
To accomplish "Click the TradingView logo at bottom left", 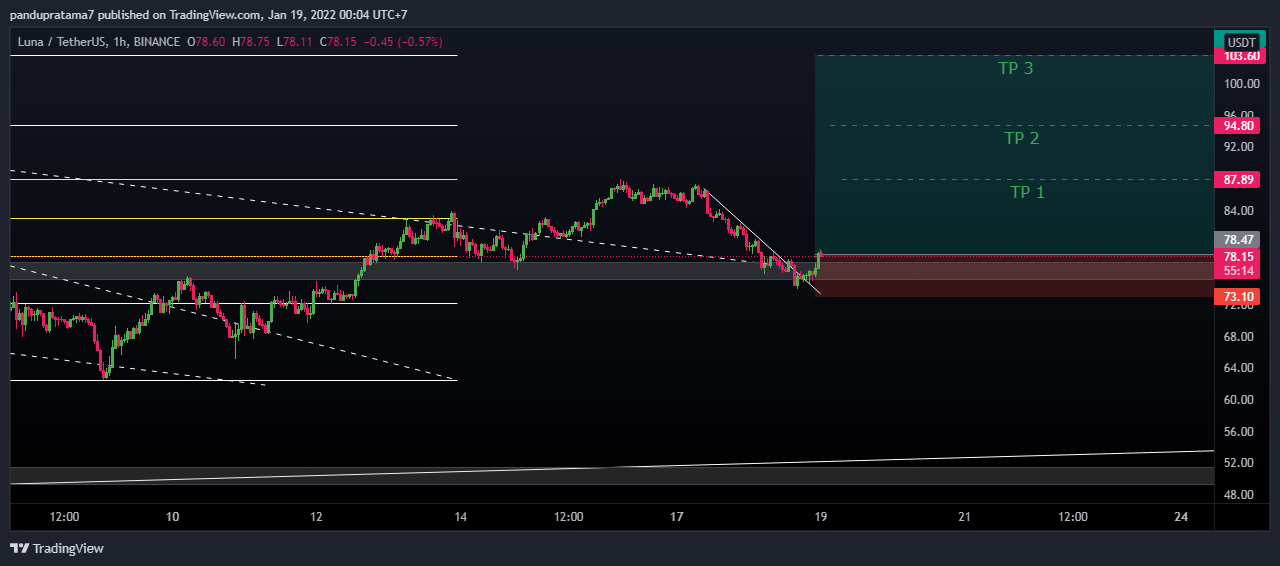I will (x=57, y=548).
